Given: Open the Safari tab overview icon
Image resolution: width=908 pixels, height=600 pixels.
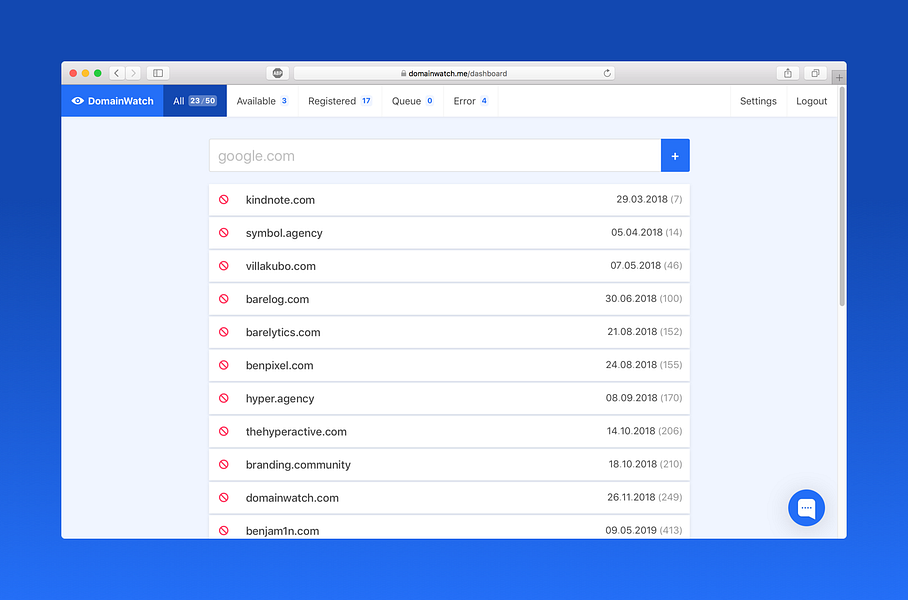Looking at the screenshot, I should coord(814,72).
